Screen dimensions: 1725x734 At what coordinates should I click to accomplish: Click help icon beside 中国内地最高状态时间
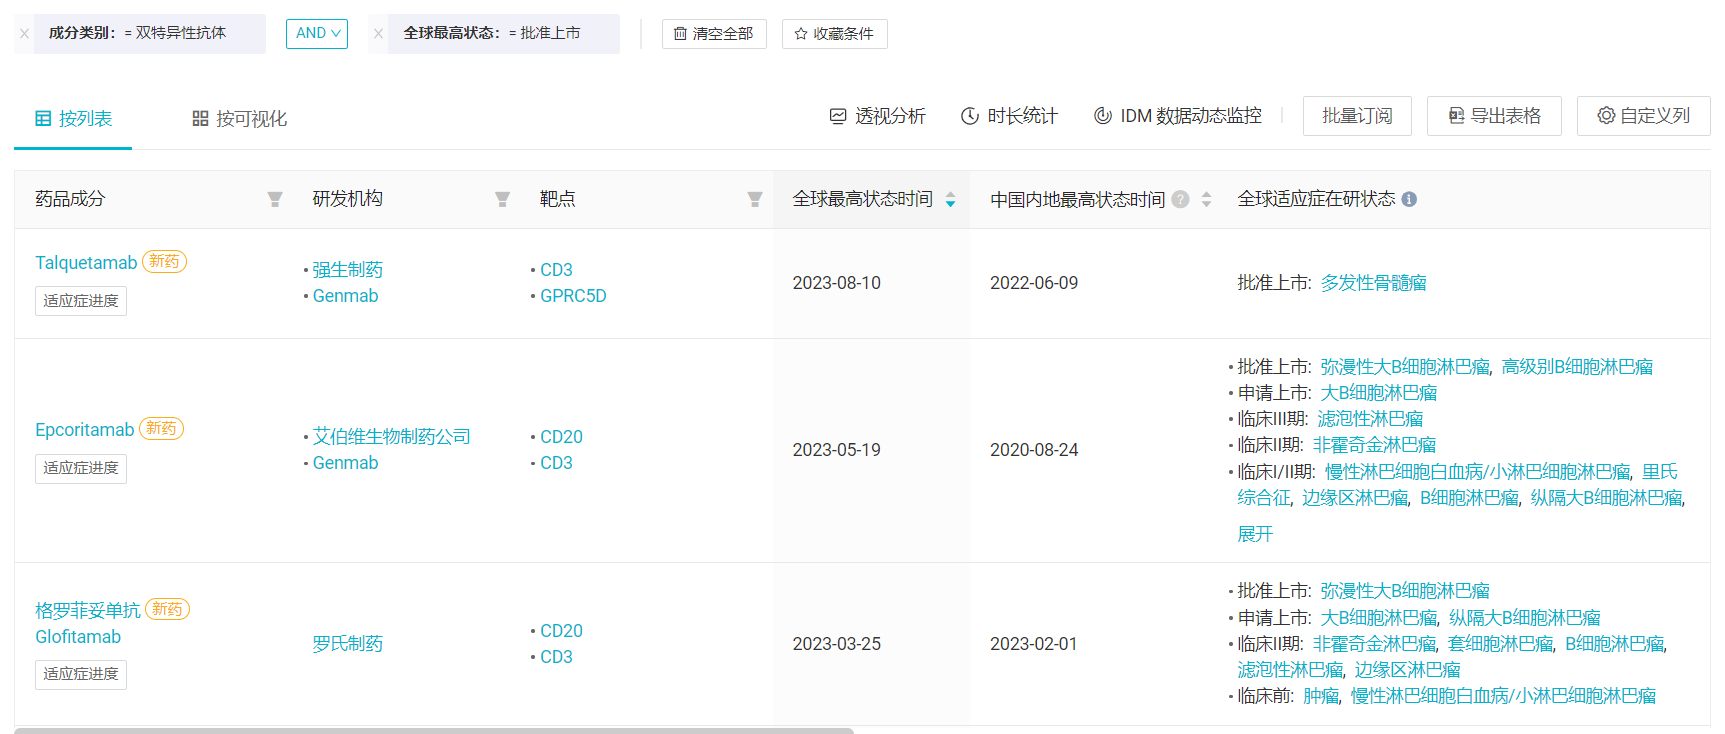pos(1180,199)
